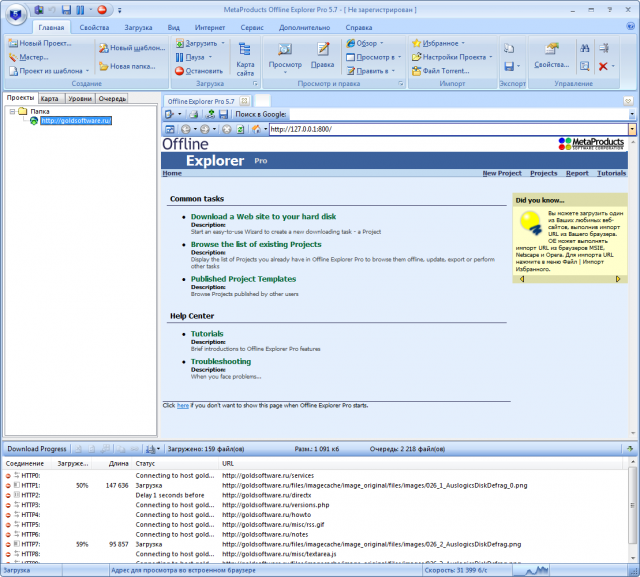Click the browser back arrow icon
Screen dimensions: 640x577
click(185, 129)
